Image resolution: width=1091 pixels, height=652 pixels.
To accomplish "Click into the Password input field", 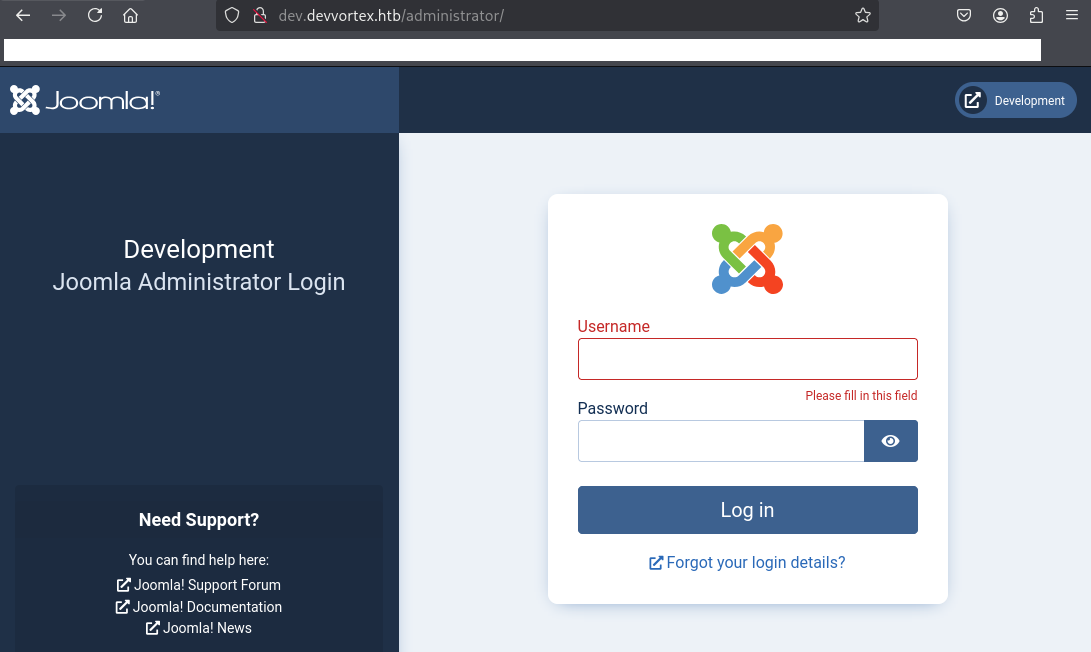I will 720,441.
